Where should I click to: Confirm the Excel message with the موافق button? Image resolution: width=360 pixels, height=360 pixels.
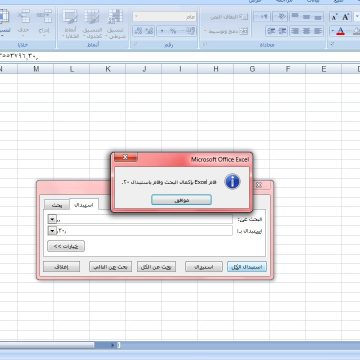point(181,200)
